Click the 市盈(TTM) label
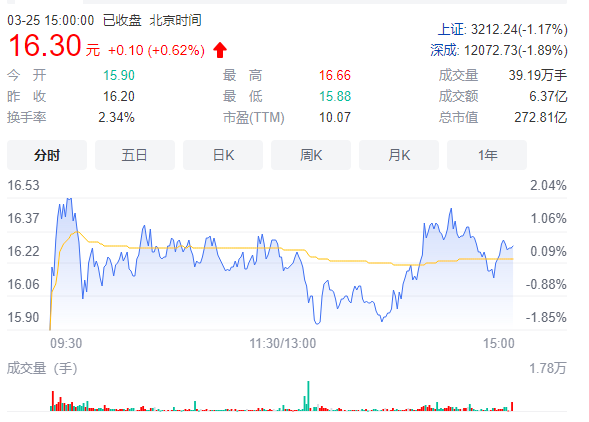 254,118
